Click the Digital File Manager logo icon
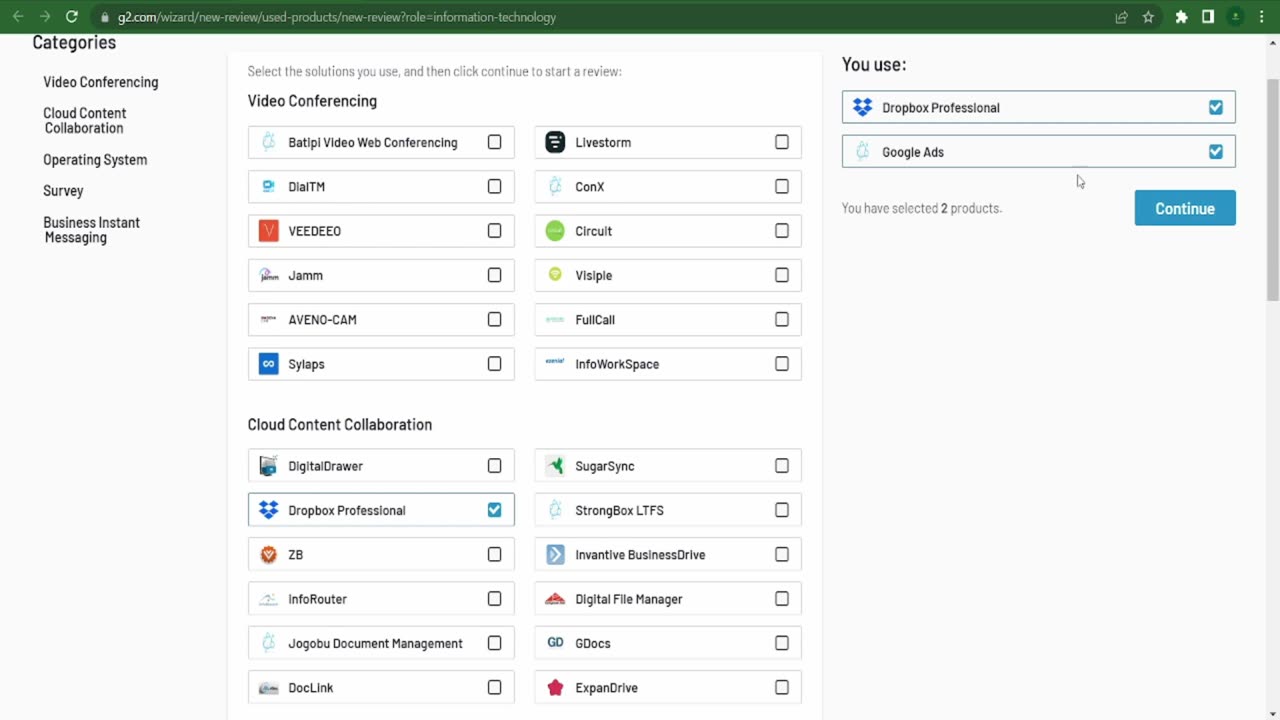This screenshot has height=720, width=1280. point(555,599)
